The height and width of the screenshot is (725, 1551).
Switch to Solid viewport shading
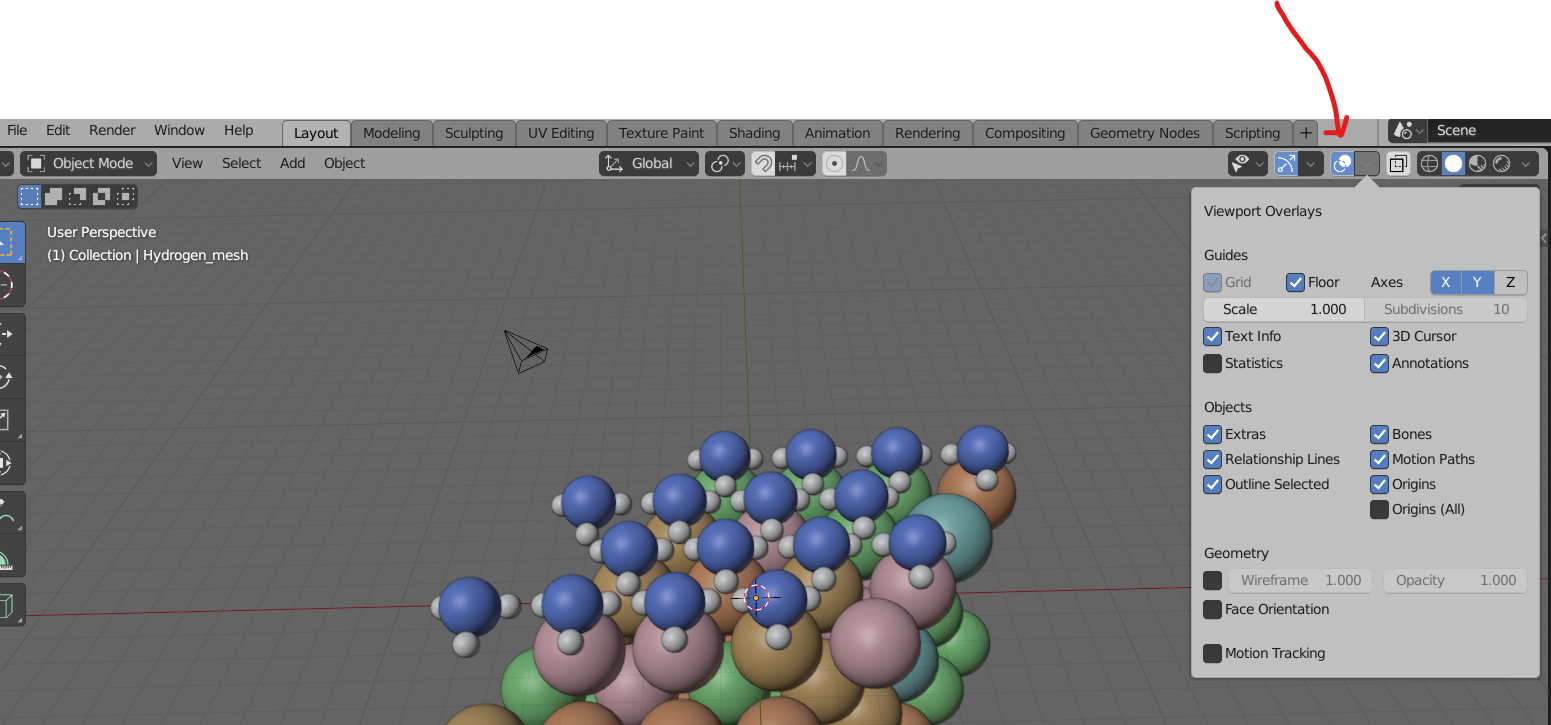tap(1453, 163)
